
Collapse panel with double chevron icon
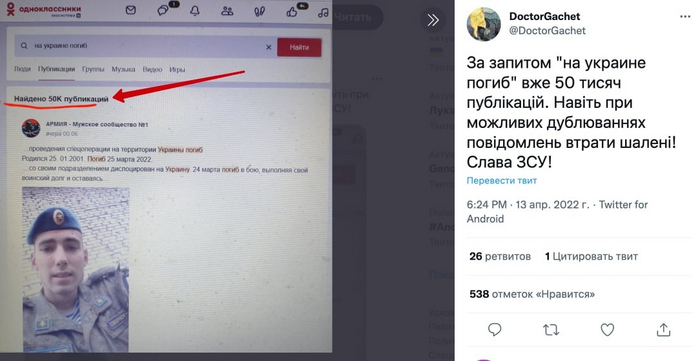433,20
